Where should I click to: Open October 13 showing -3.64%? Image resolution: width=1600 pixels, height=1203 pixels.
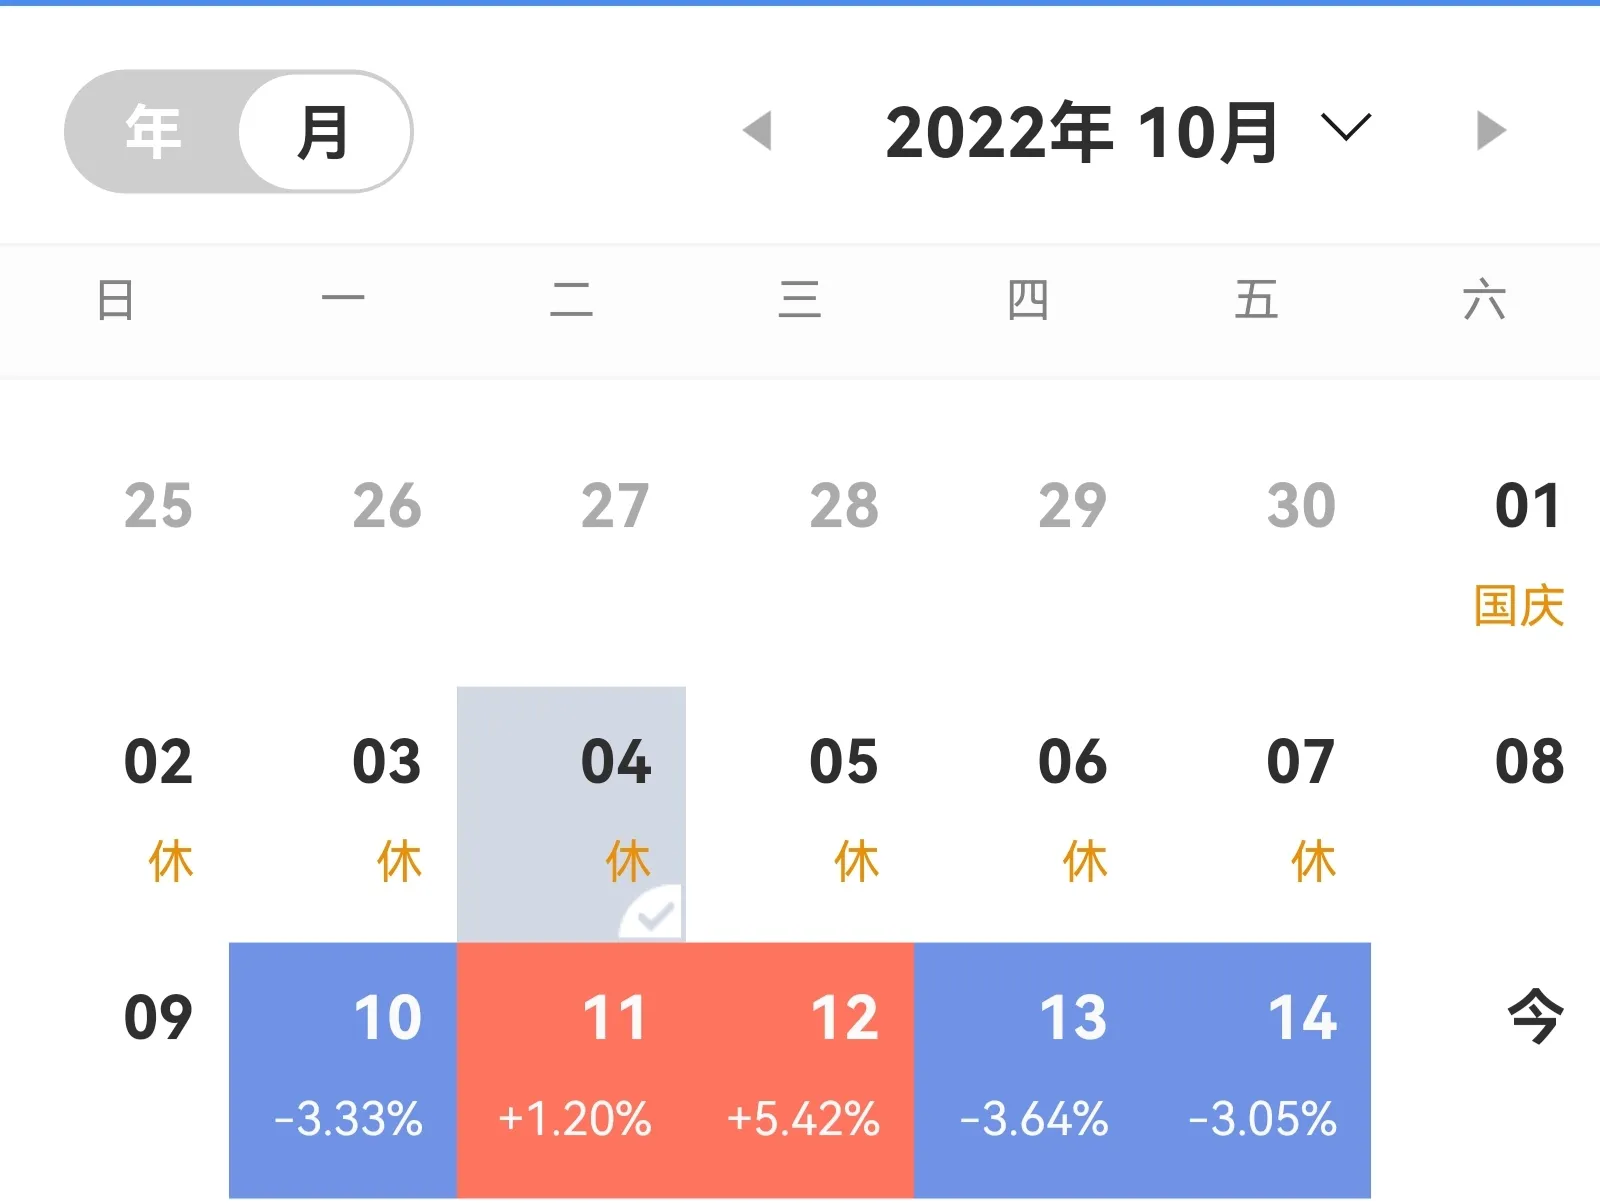click(1029, 1068)
